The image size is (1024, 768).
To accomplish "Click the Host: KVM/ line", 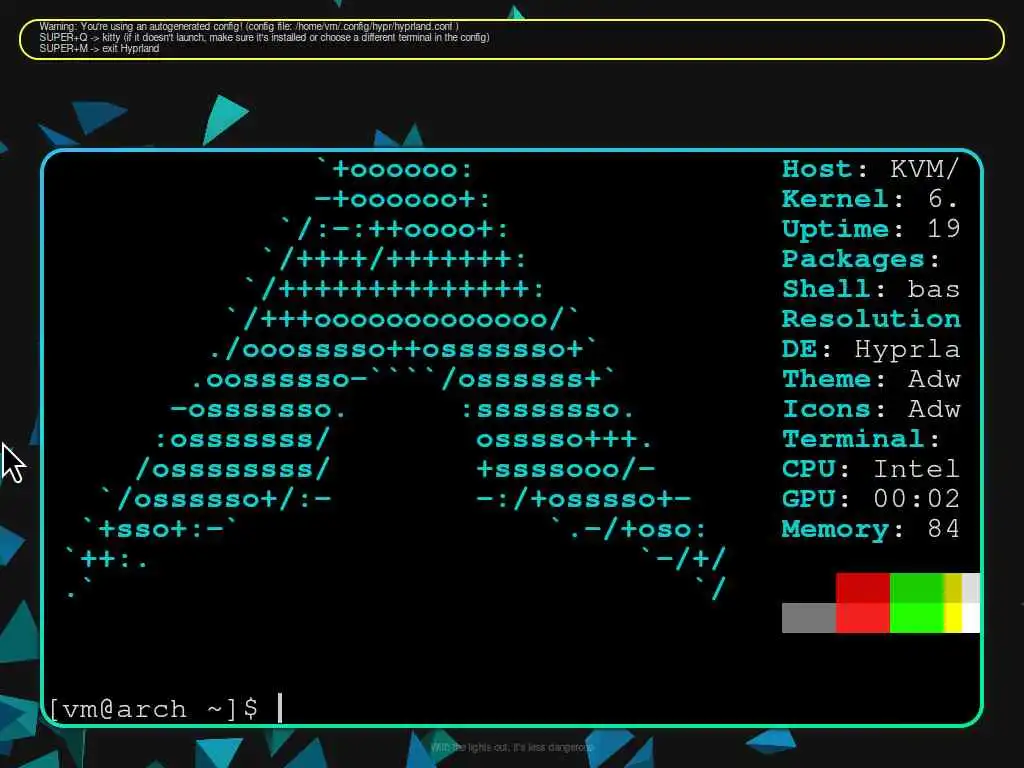I will (871, 169).
